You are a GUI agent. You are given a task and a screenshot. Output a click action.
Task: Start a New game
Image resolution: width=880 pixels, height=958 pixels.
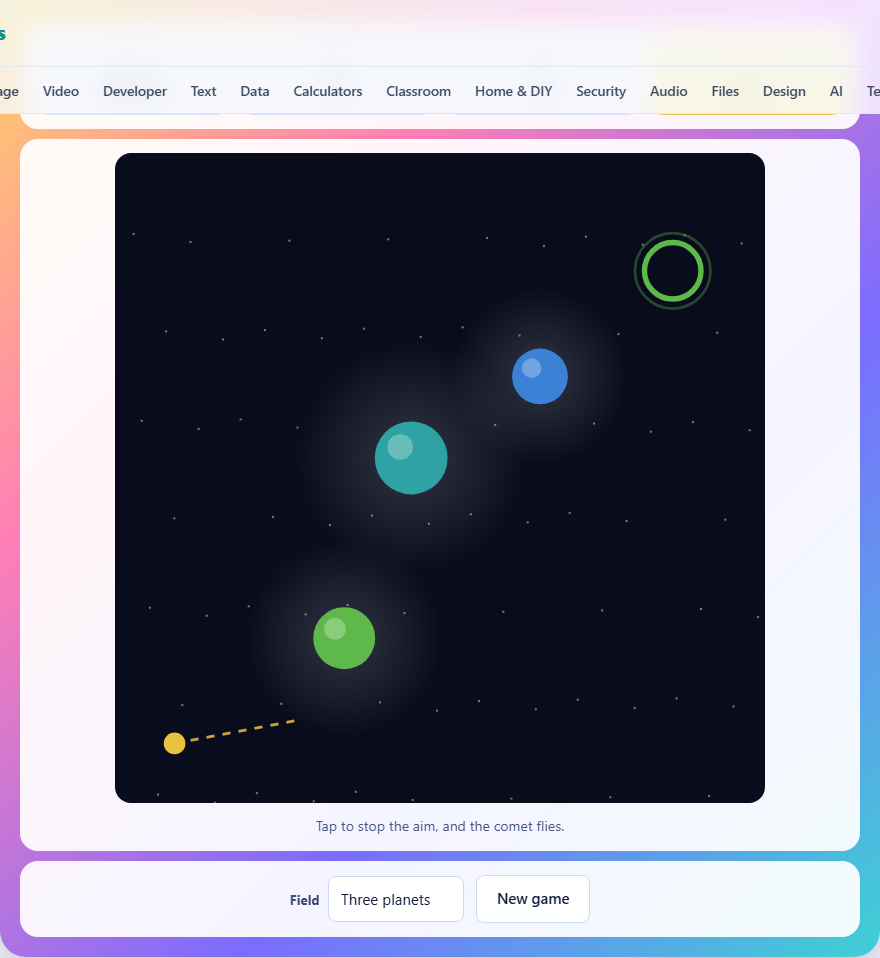click(x=533, y=899)
